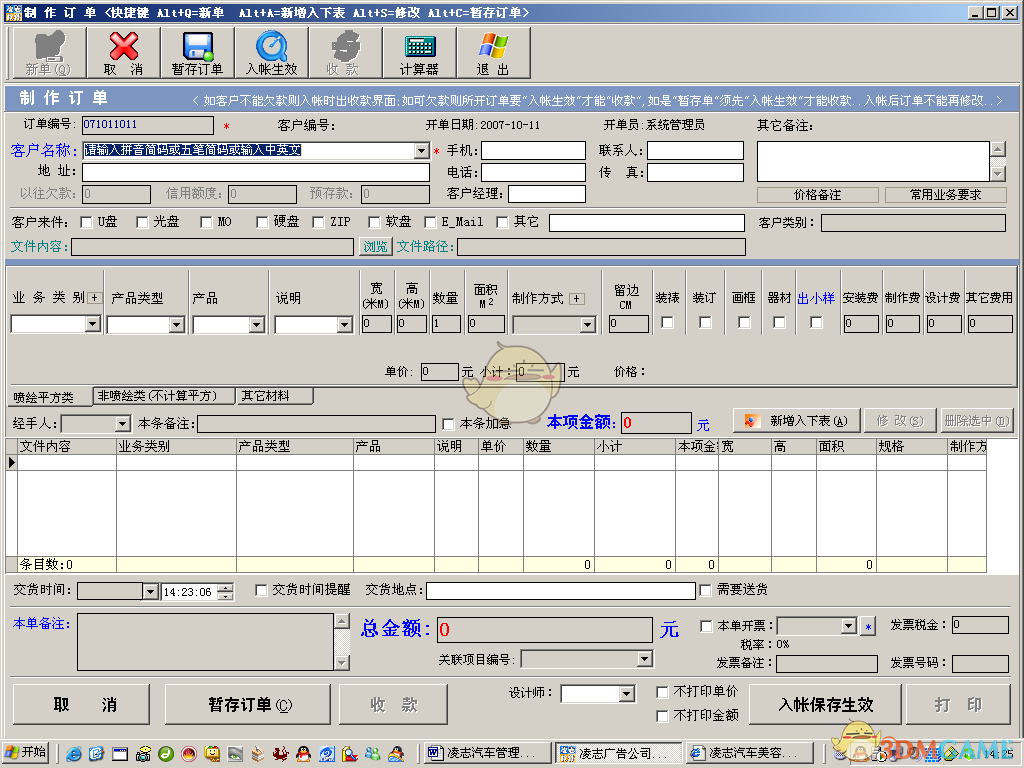Click the 入帐生效 toolbar icon
The width and height of the screenshot is (1024, 768).
tap(271, 52)
